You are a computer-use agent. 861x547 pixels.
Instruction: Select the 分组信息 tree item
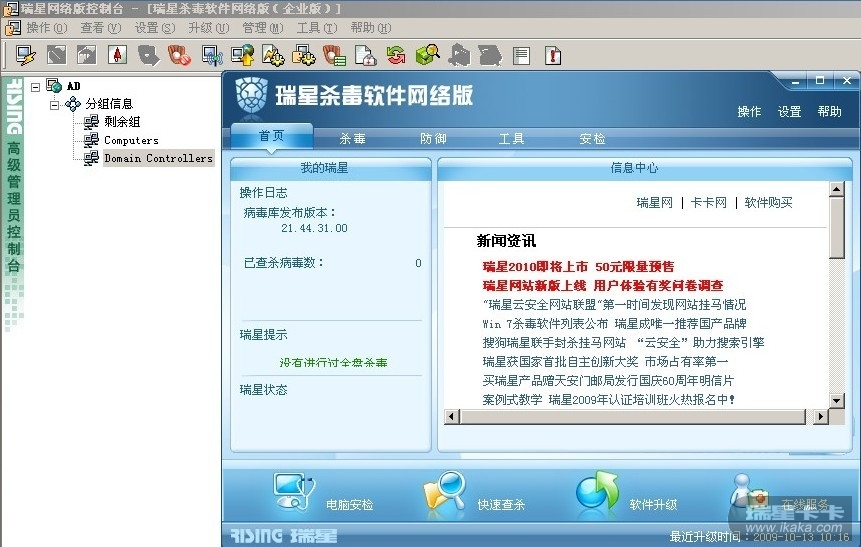click(109, 104)
